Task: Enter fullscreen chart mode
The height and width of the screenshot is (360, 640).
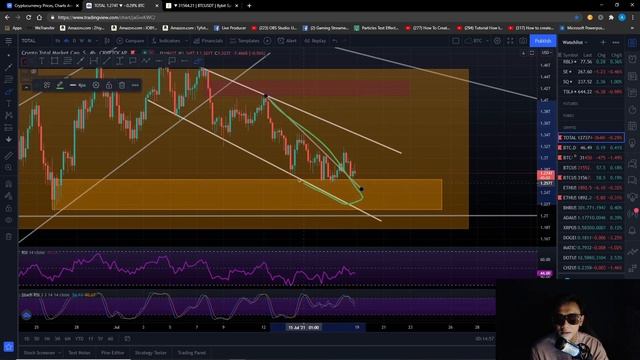Action: tap(510, 41)
